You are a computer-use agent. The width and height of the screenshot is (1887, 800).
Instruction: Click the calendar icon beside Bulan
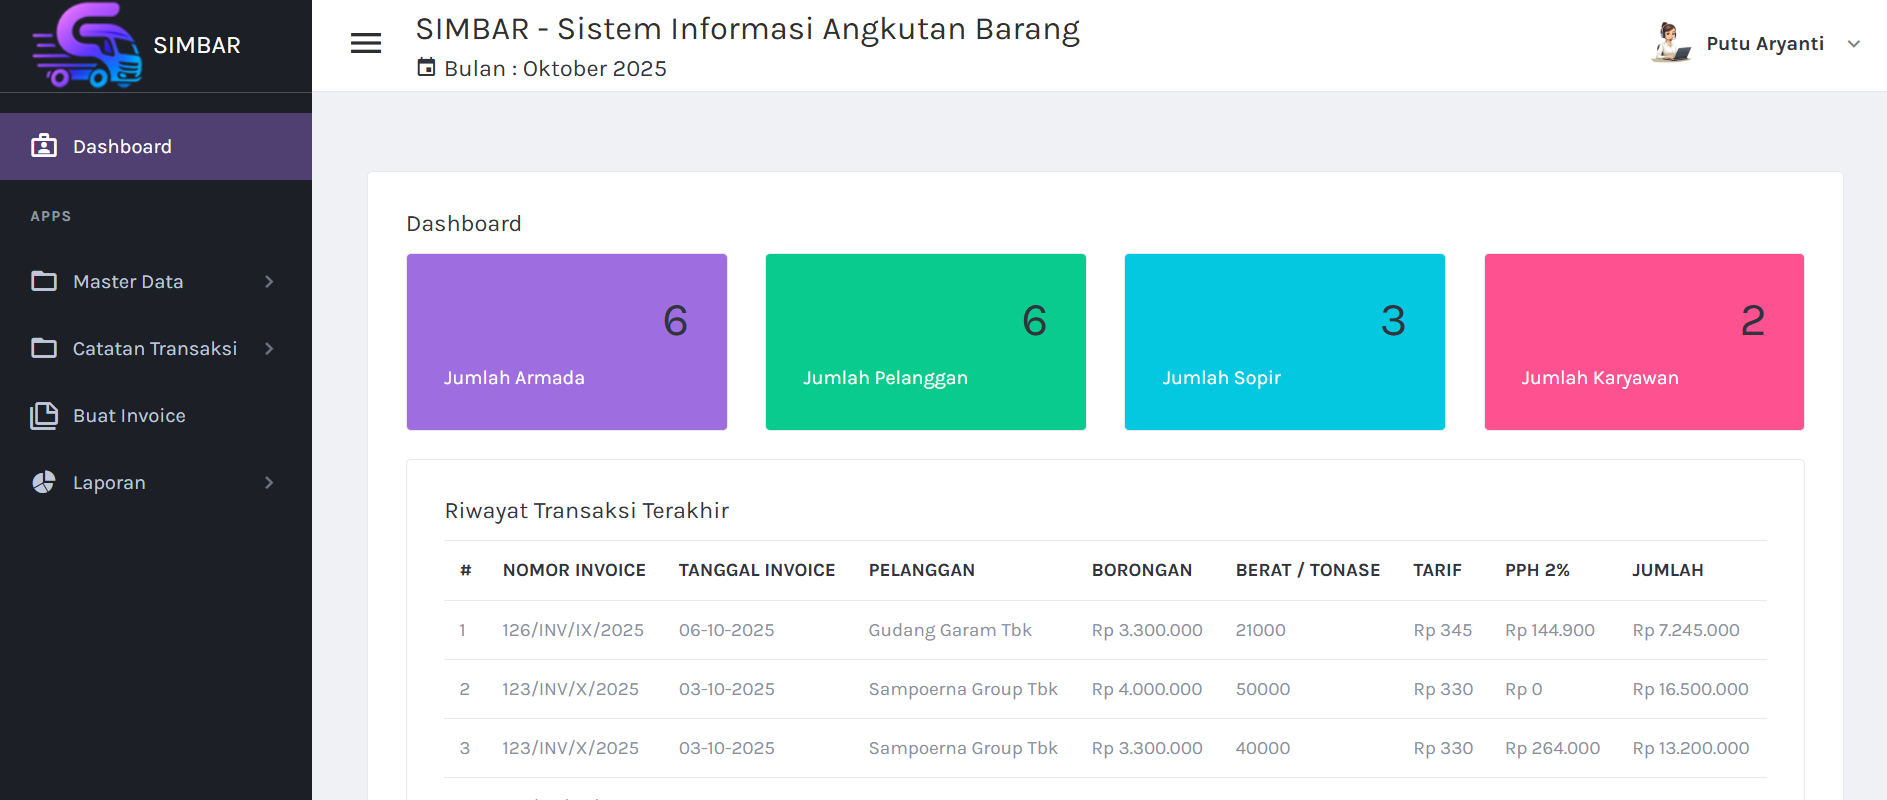[426, 68]
